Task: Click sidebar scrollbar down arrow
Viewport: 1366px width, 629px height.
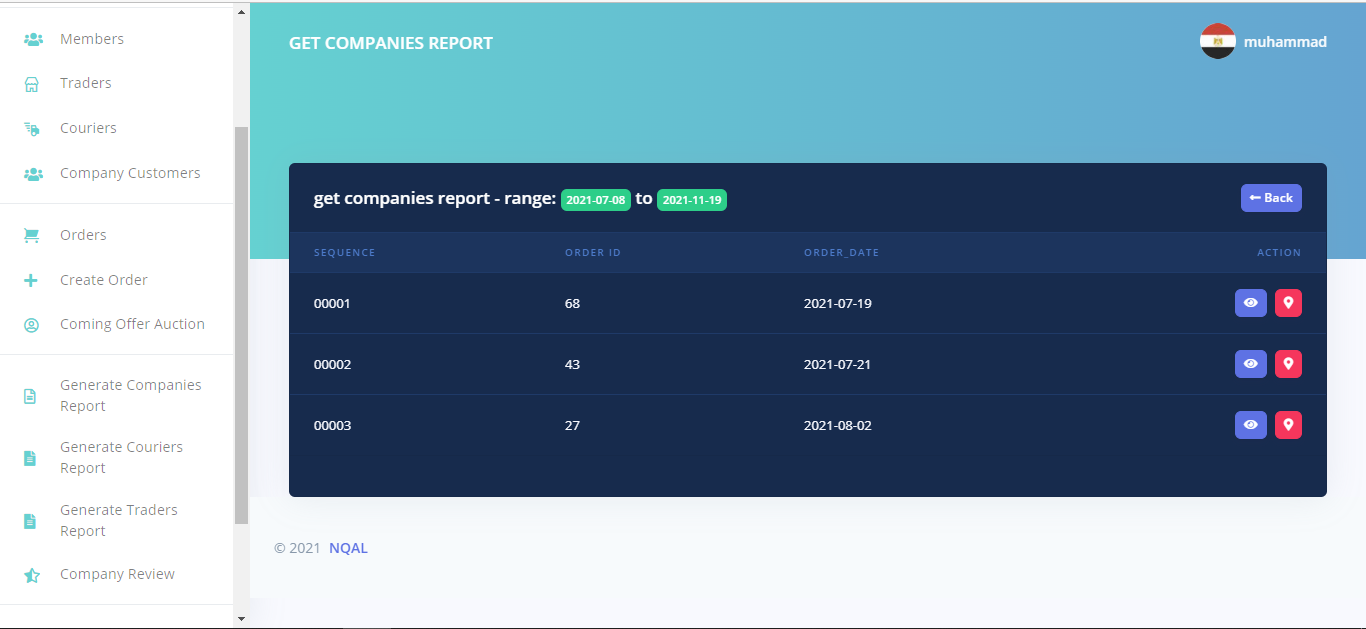Action: [x=241, y=619]
